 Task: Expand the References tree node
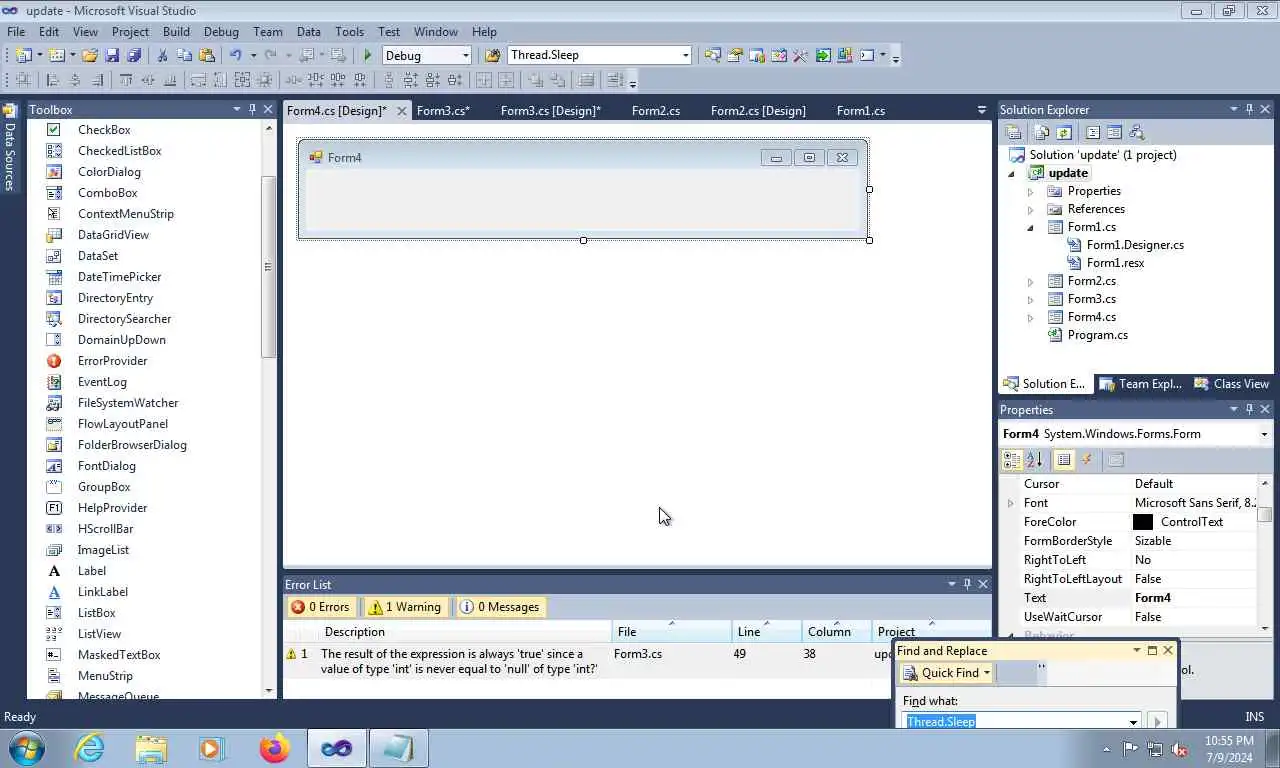[x=1031, y=209]
